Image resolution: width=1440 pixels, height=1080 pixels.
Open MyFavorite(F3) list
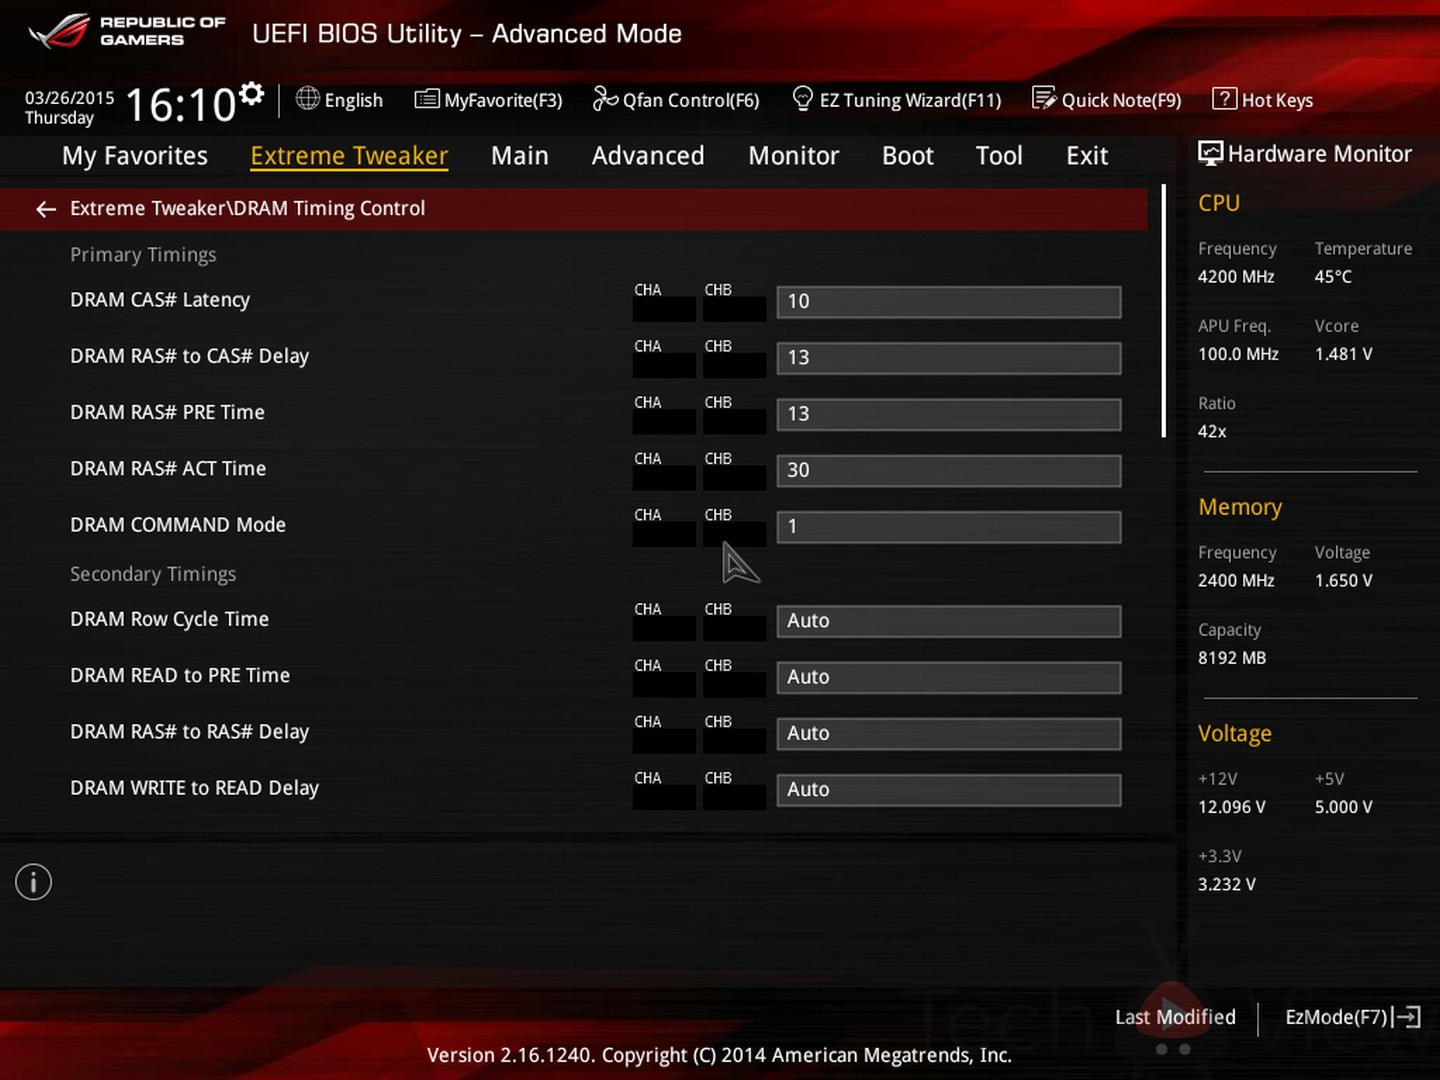click(489, 100)
